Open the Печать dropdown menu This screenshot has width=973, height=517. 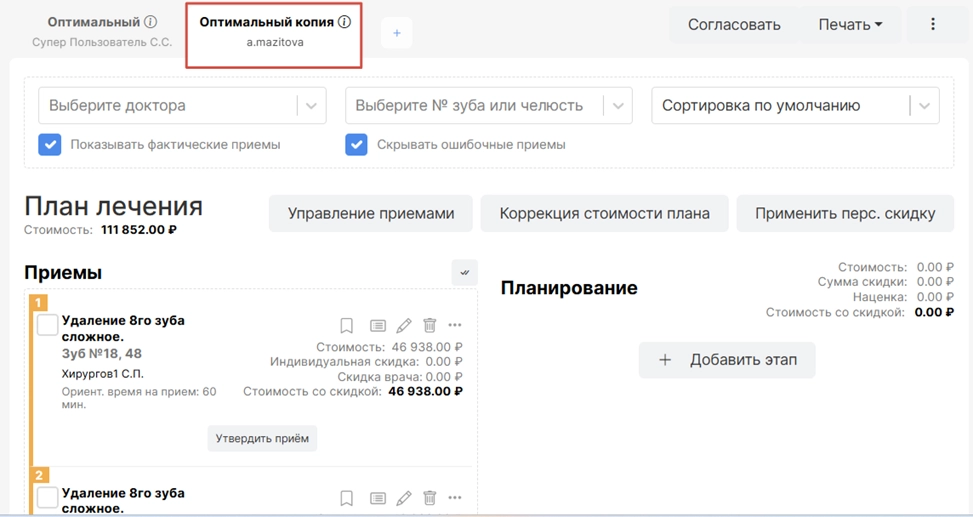pyautogui.click(x=849, y=25)
